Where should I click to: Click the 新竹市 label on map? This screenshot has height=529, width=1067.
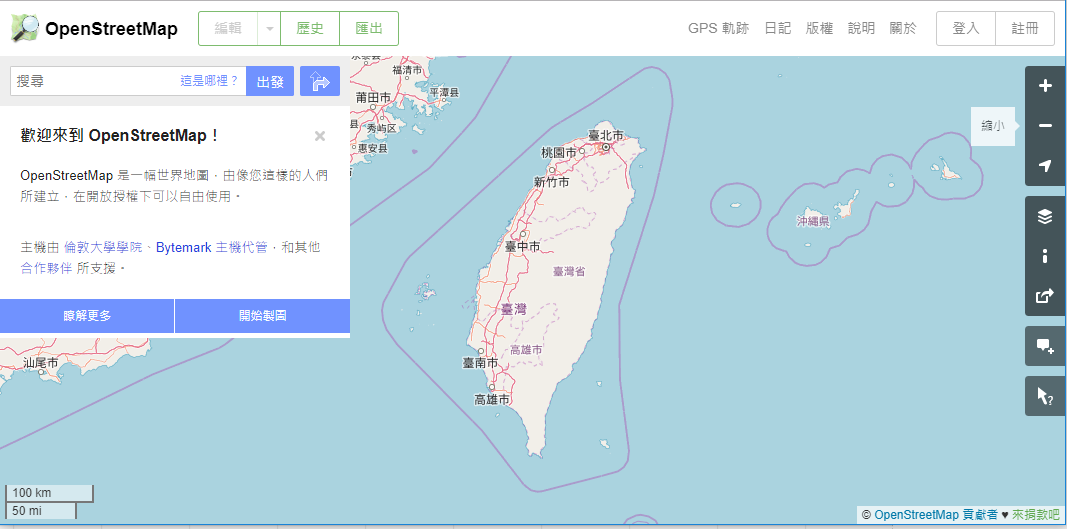pos(552,182)
